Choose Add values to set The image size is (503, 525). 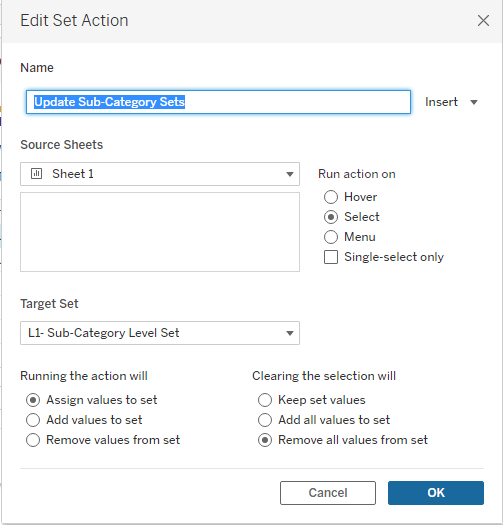[x=33, y=420]
